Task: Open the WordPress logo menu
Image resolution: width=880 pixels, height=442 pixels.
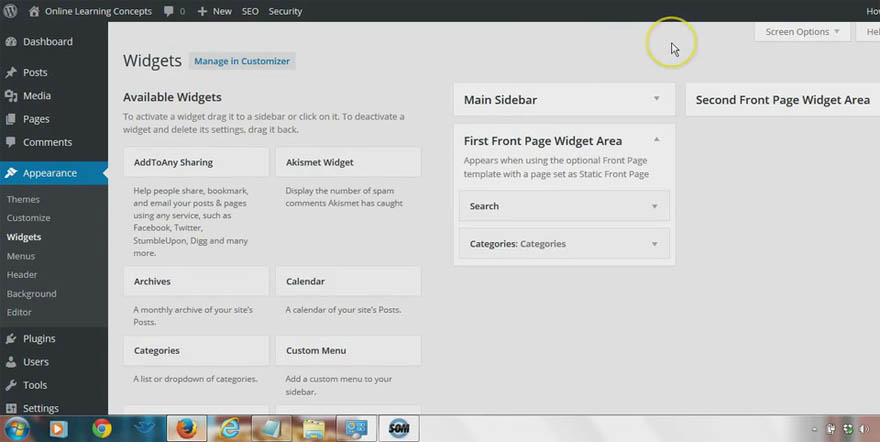Action: (x=10, y=11)
